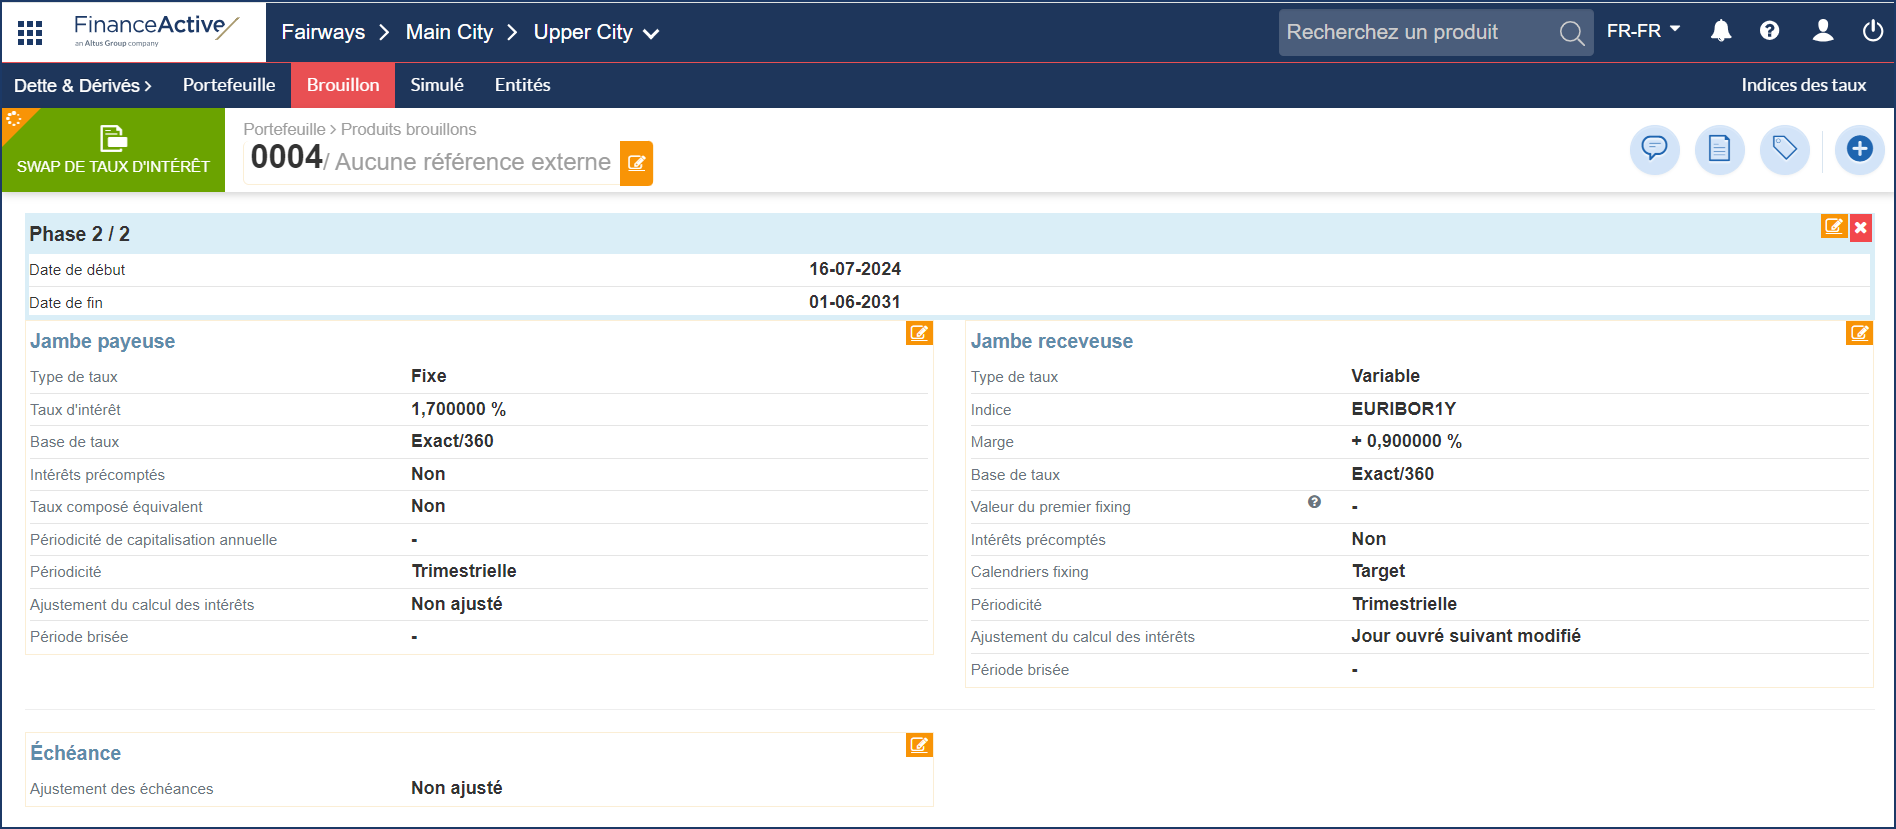Viewport: 1896px width, 829px height.
Task: Open the user profile icon
Action: pos(1822,31)
